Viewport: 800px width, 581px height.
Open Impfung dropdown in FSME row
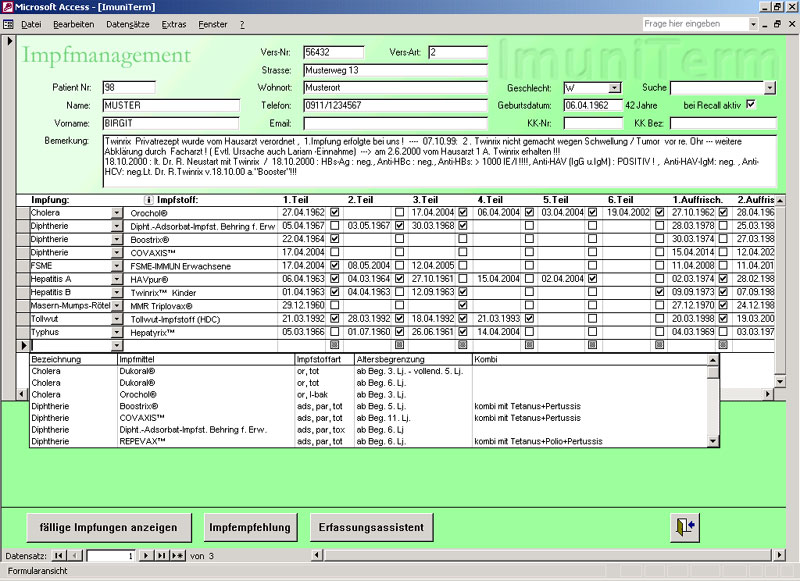tap(117, 266)
